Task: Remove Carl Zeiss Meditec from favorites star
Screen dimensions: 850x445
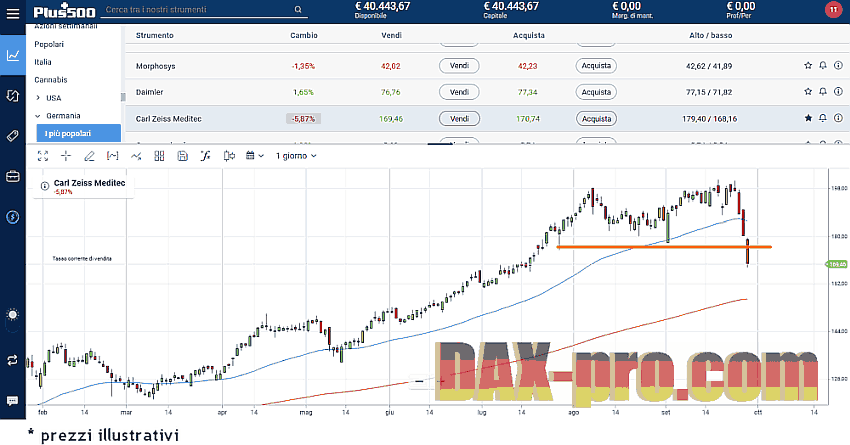Action: [808, 118]
